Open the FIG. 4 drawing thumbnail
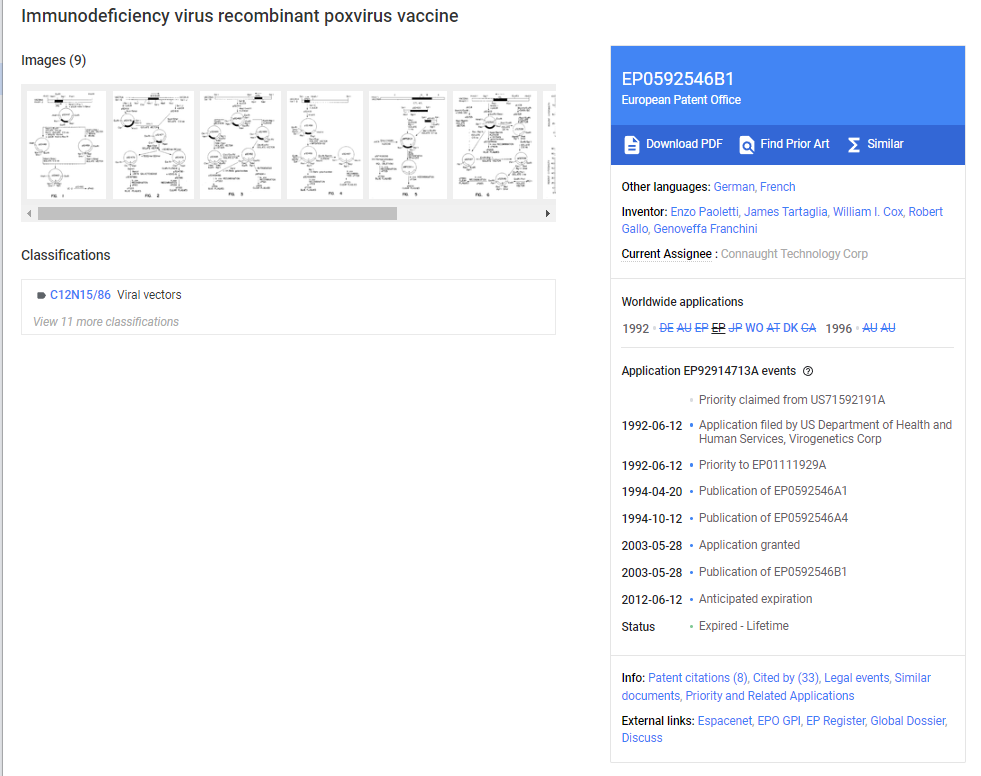981x776 pixels. 325,145
